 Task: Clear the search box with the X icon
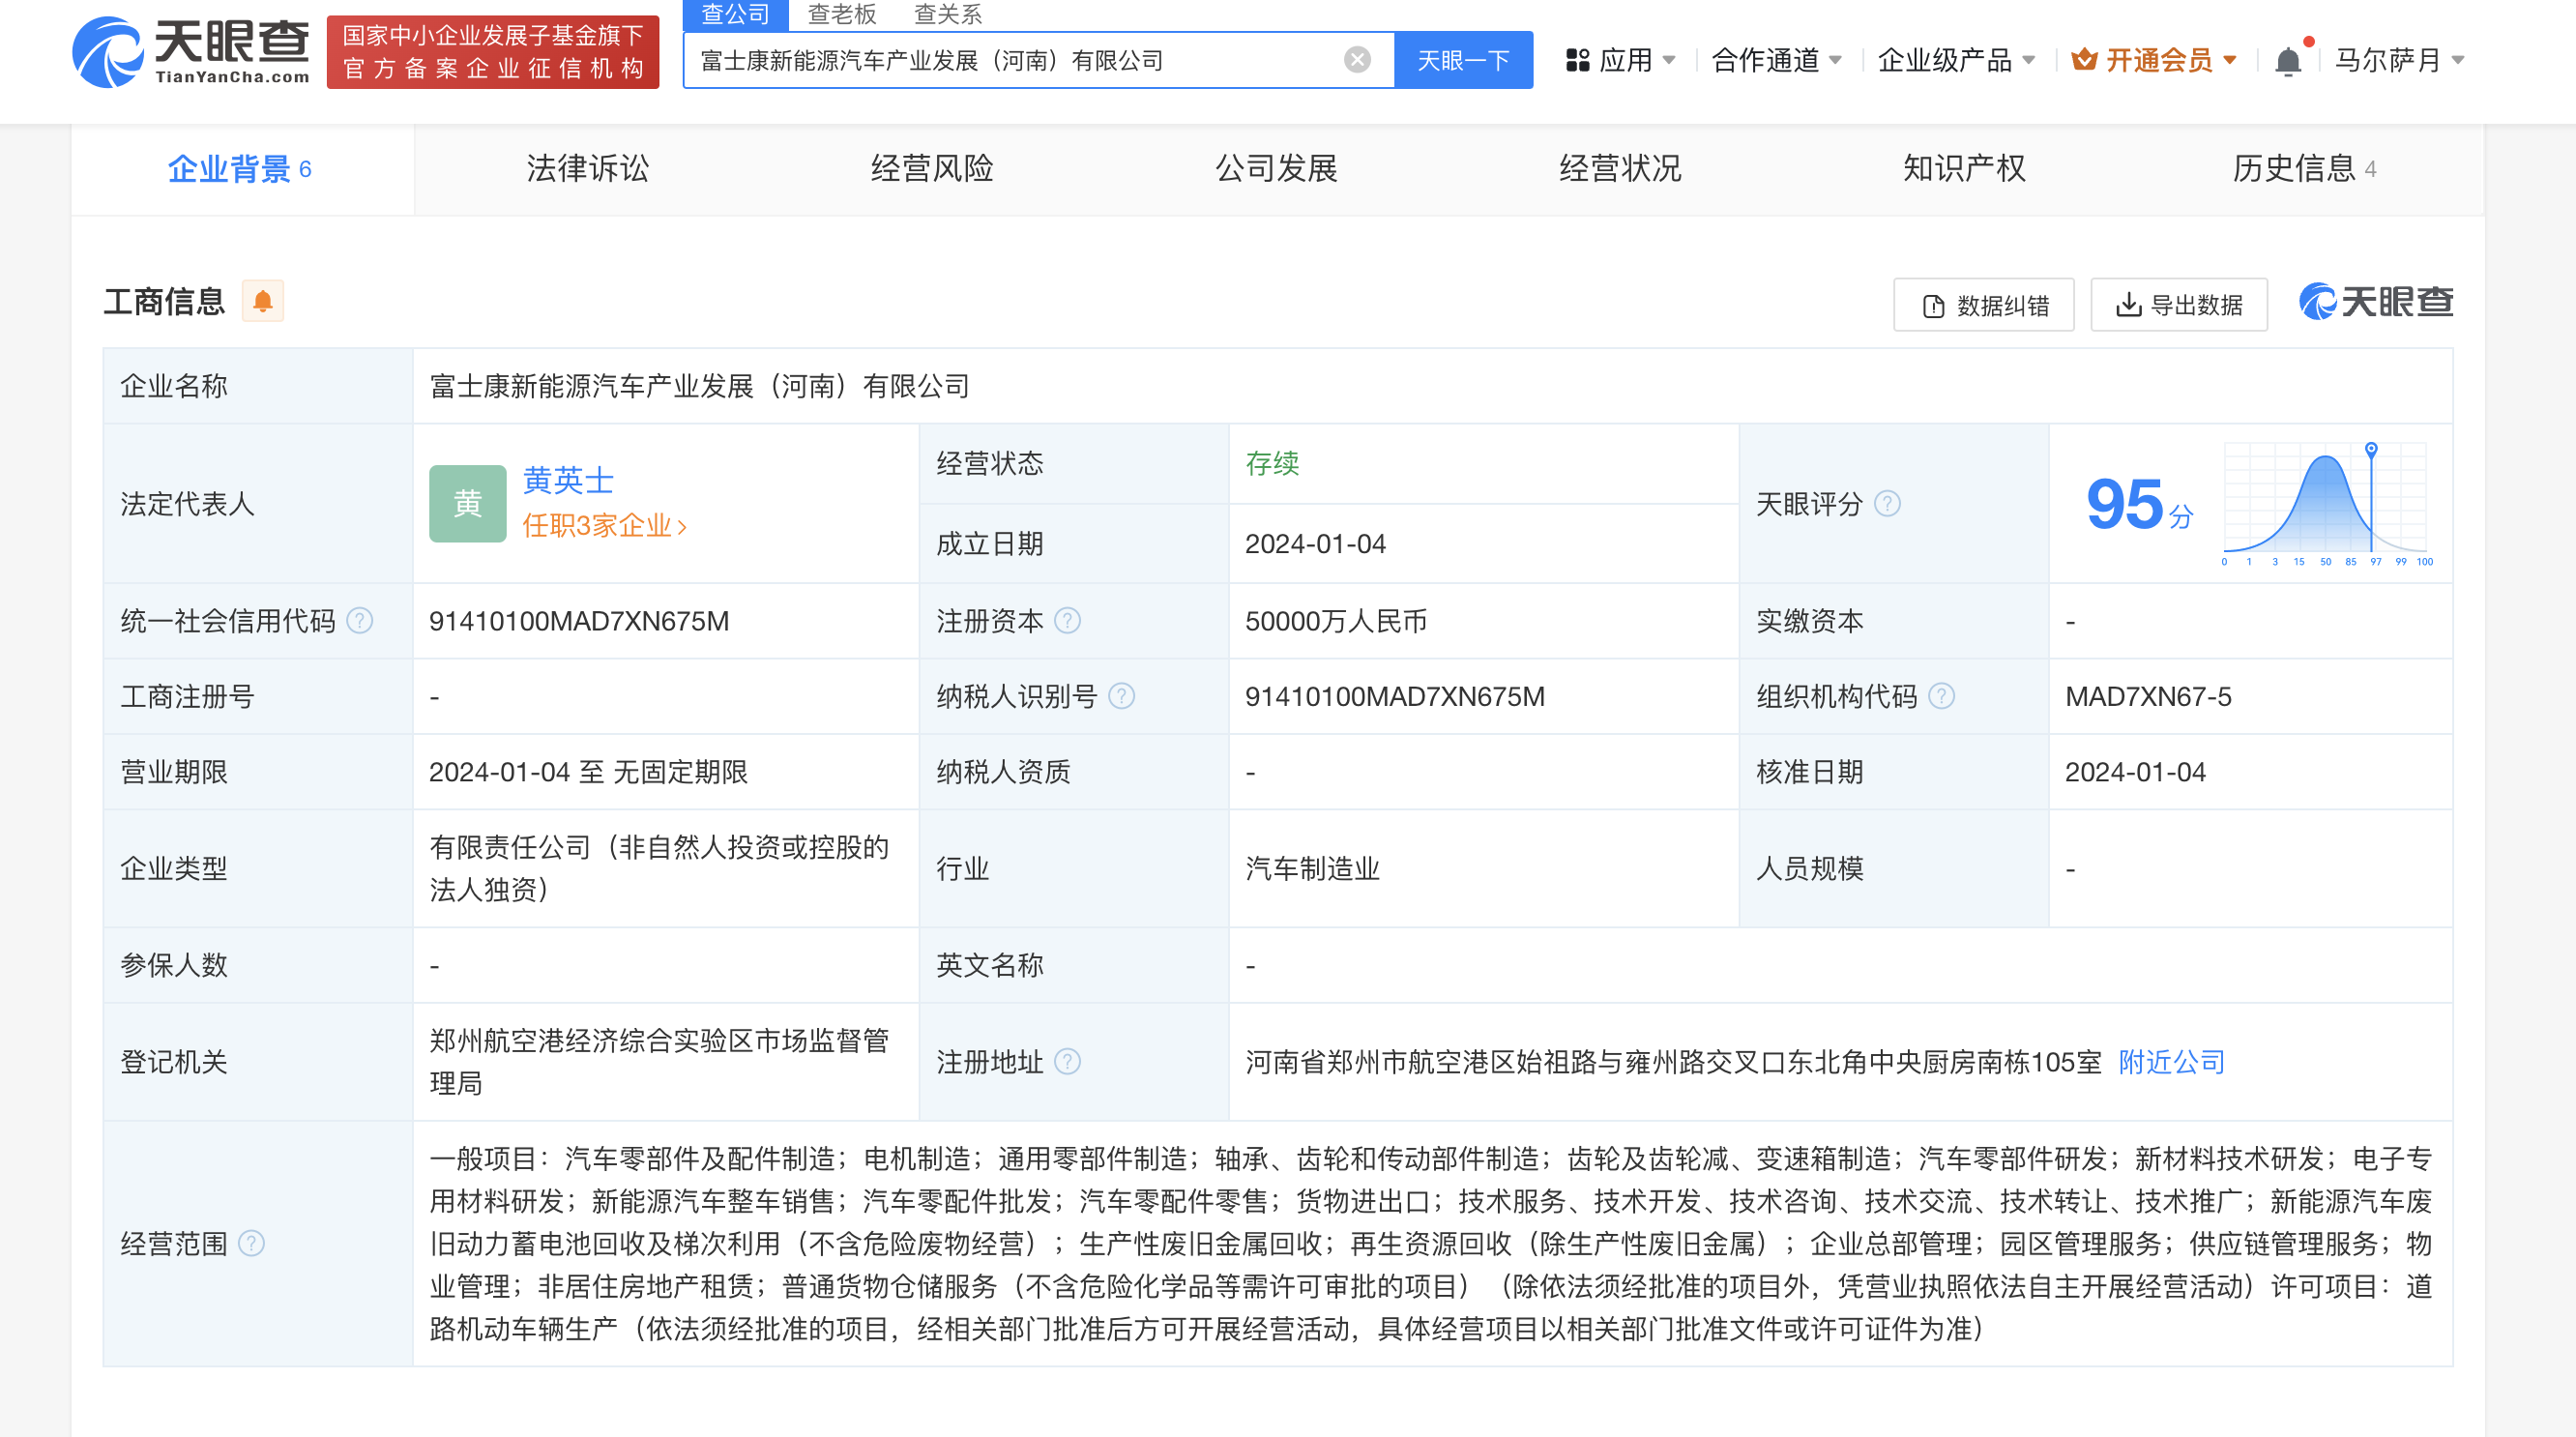[x=1355, y=59]
